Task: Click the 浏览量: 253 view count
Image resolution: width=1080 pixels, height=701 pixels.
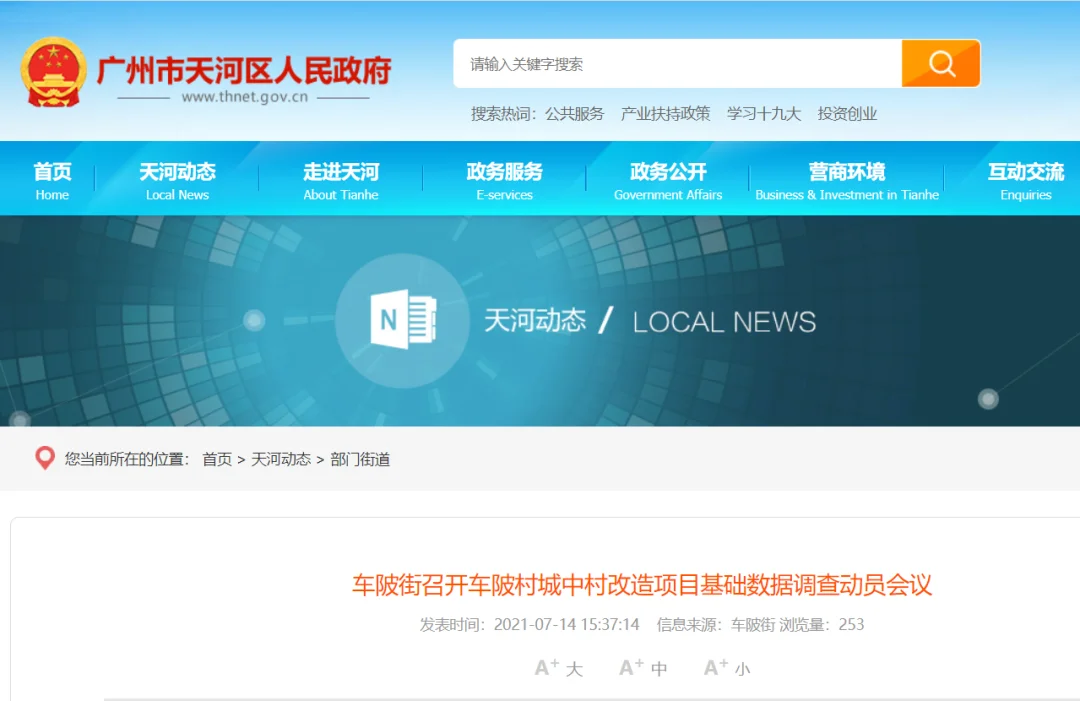Action: click(822, 625)
